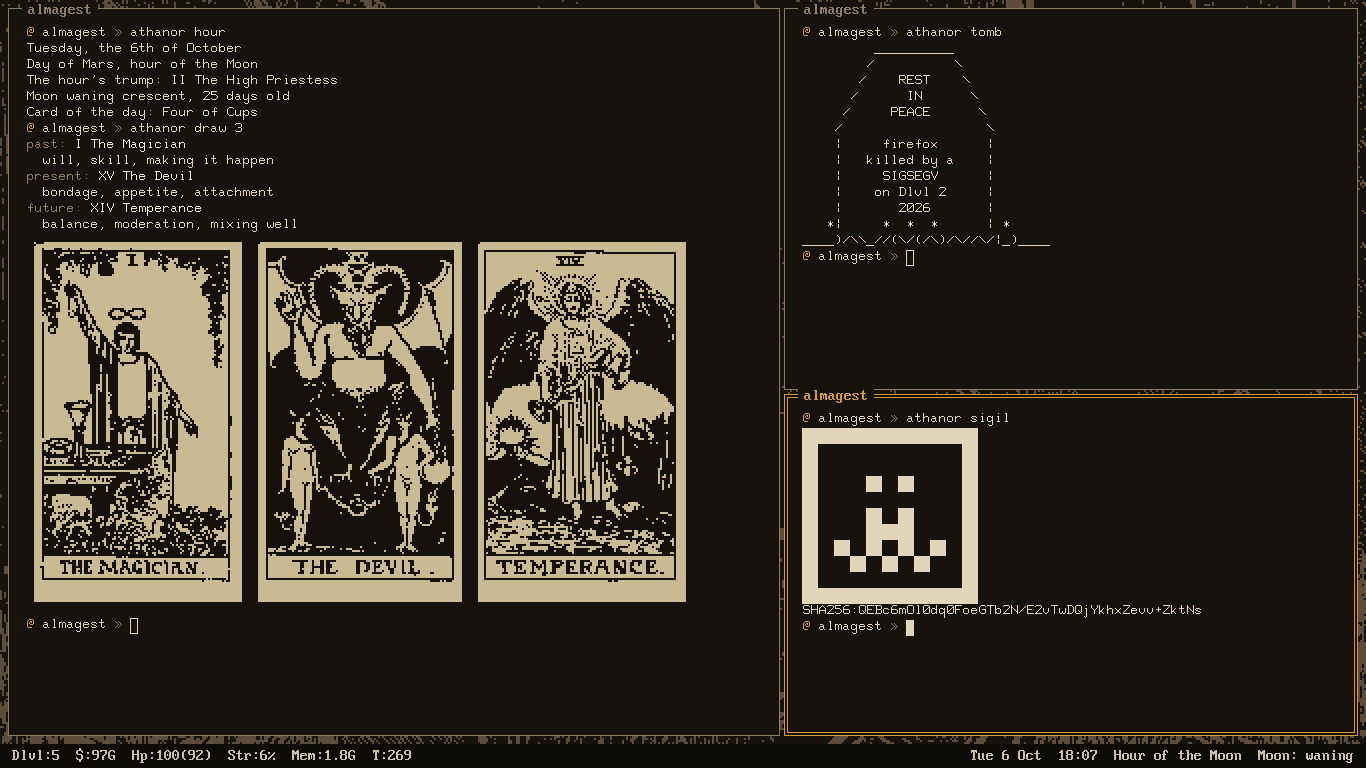Viewport: 1366px width, 768px height.
Task: Click the 'present: XV The Devil' line
Action: tap(110, 176)
